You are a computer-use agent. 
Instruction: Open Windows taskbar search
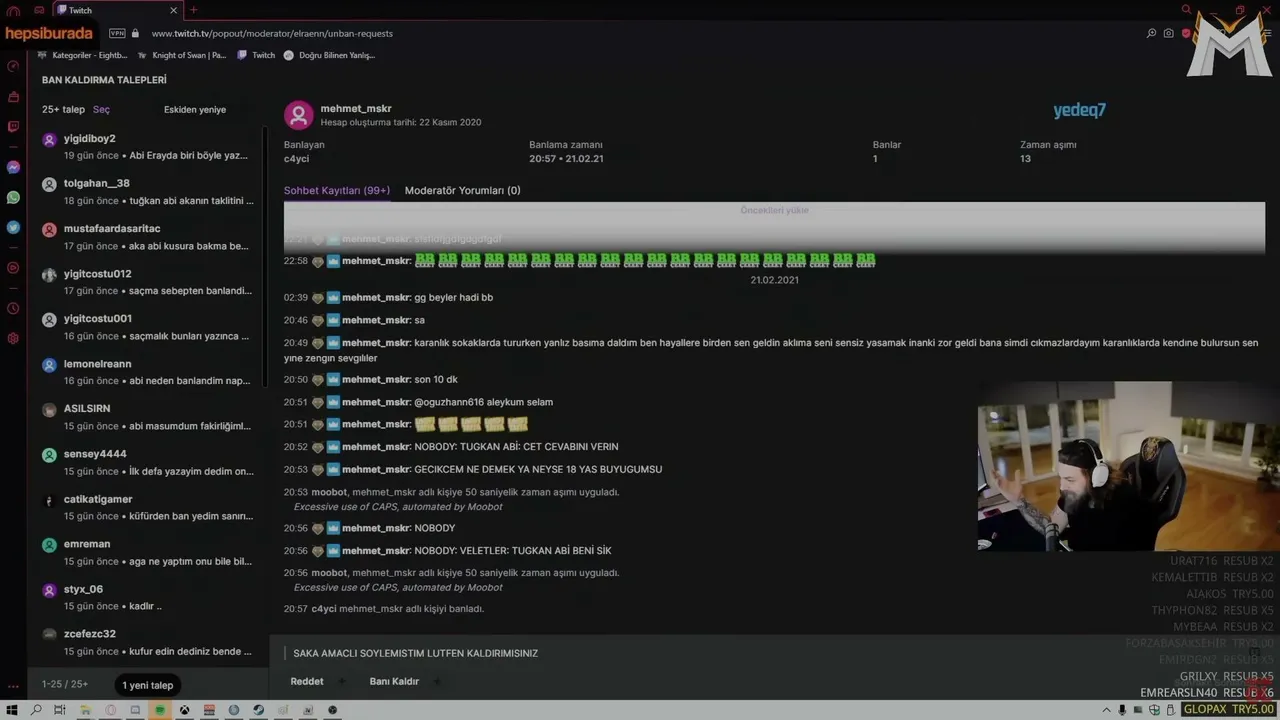37,710
